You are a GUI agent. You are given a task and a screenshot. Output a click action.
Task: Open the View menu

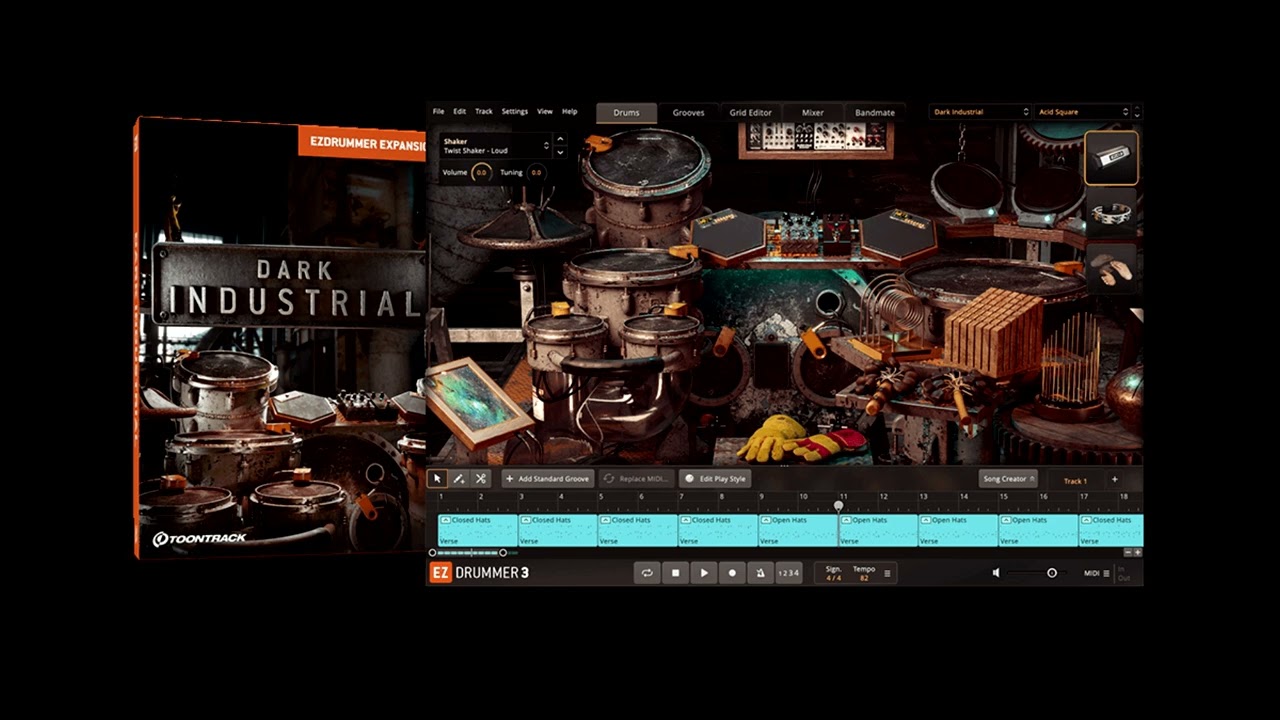point(545,112)
